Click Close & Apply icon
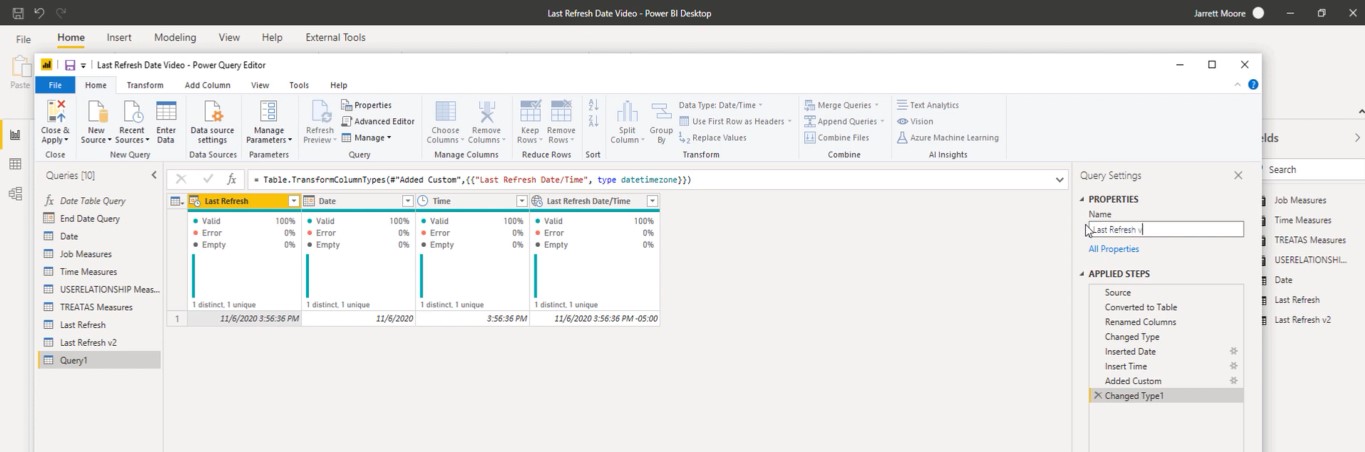The height and width of the screenshot is (452, 1365). 56,112
